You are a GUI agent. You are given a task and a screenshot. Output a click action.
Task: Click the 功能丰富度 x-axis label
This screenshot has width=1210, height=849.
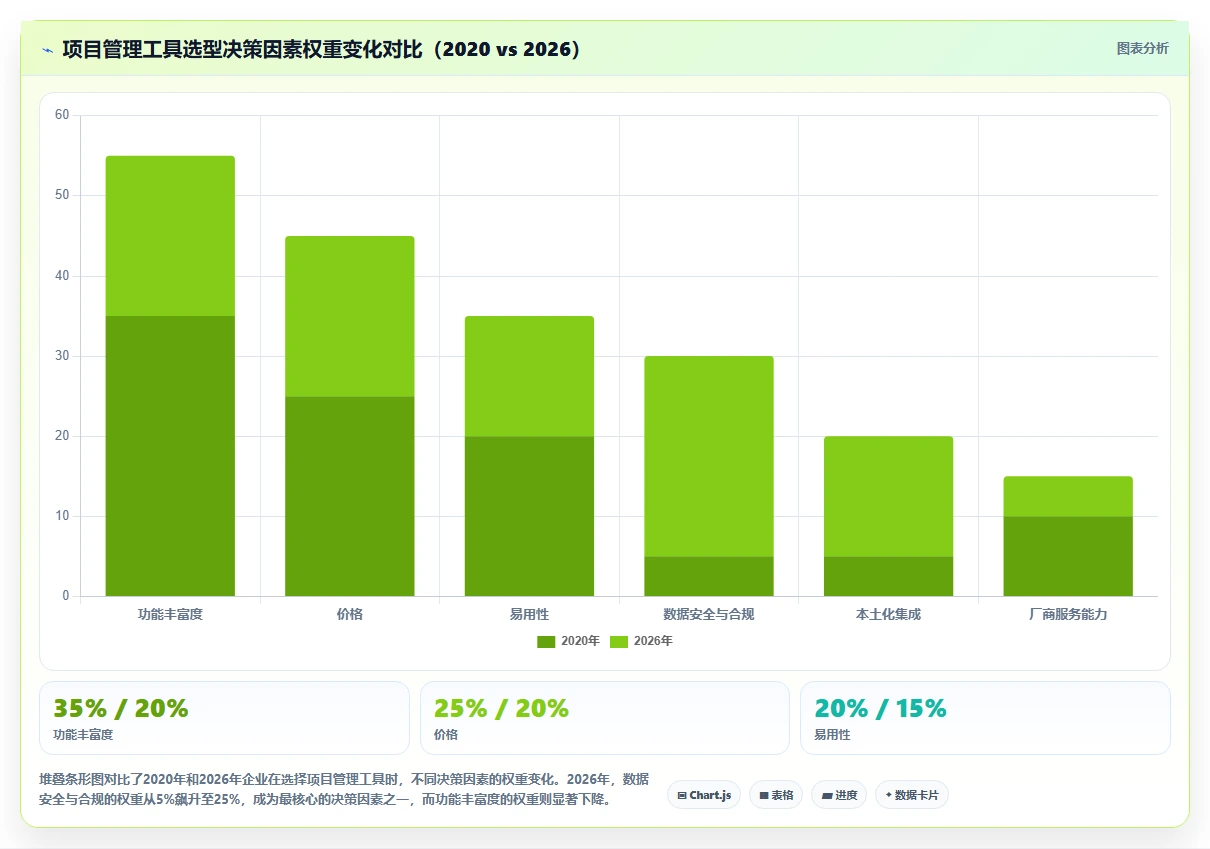click(170, 614)
